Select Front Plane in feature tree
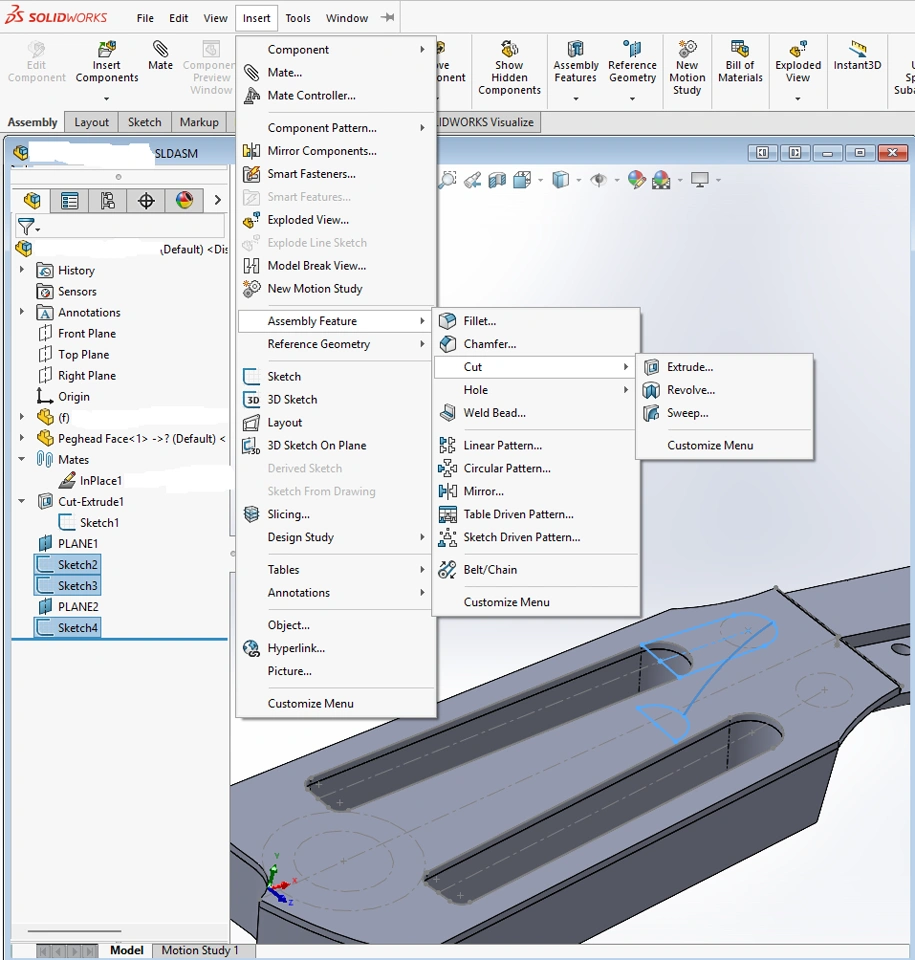 [77, 334]
